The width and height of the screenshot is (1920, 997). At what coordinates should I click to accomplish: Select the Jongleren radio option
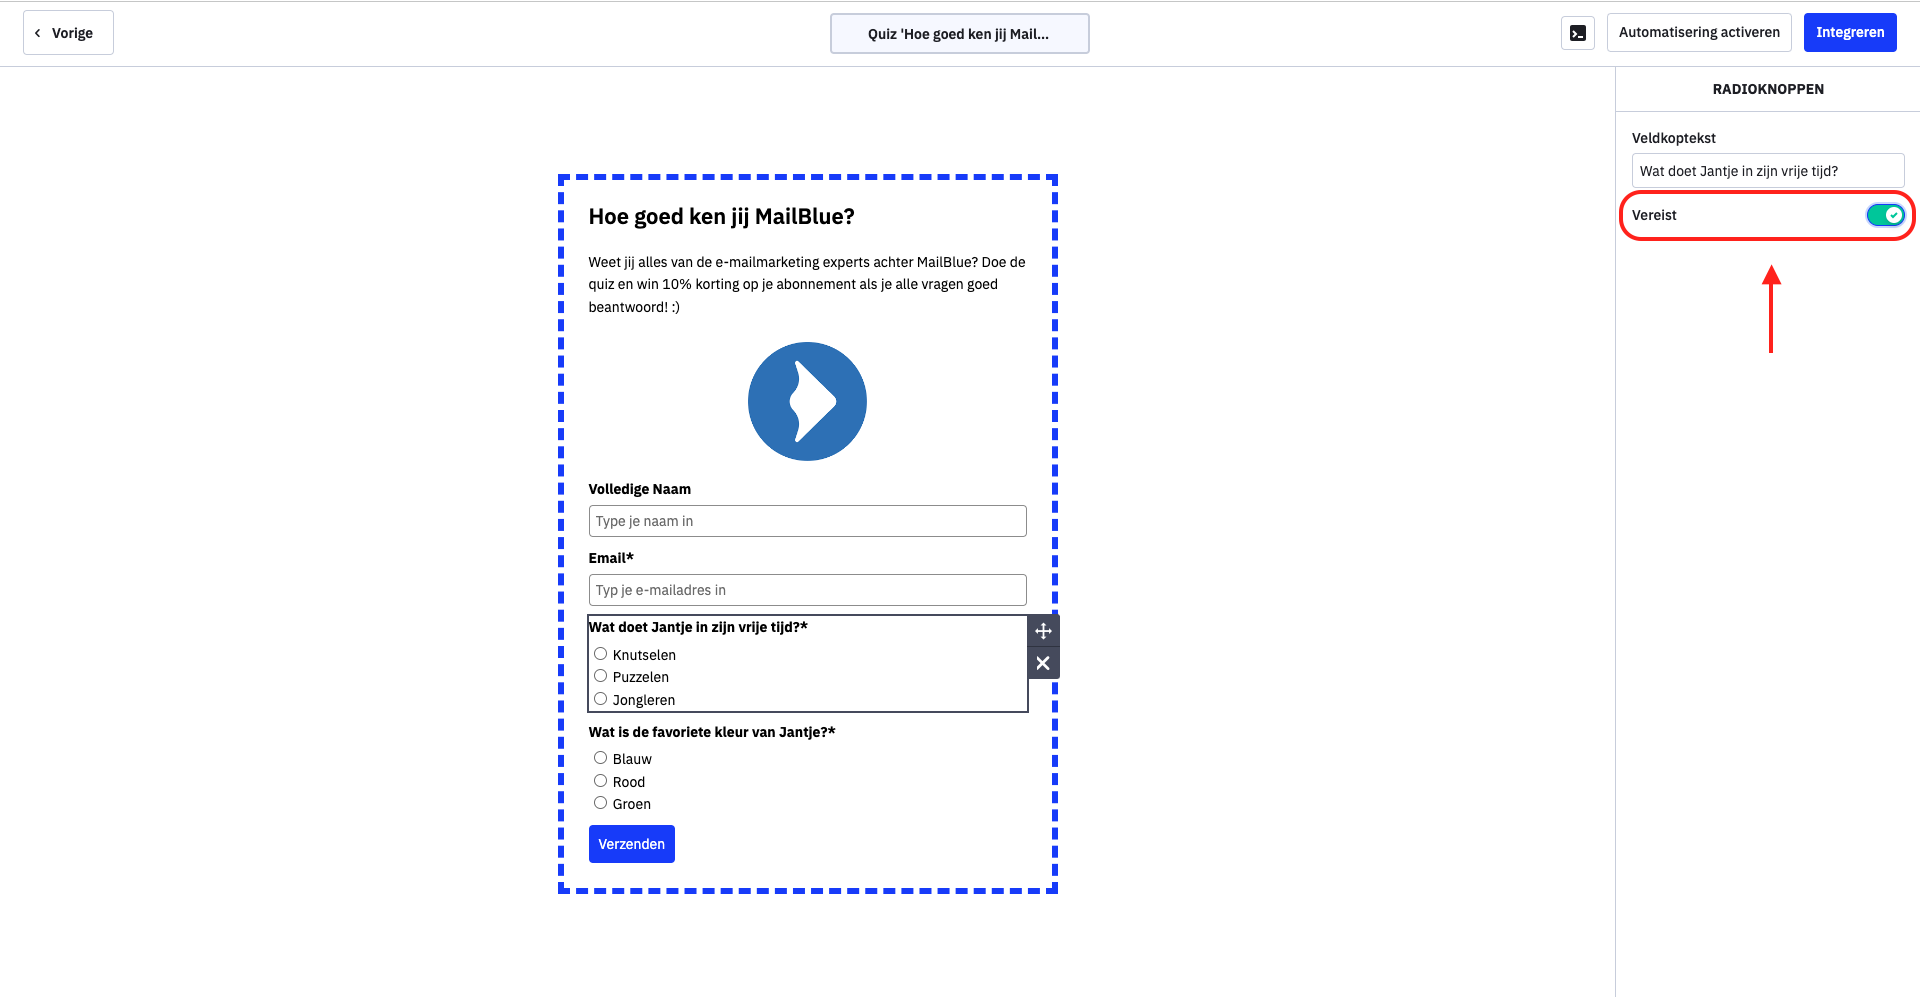[x=601, y=699]
